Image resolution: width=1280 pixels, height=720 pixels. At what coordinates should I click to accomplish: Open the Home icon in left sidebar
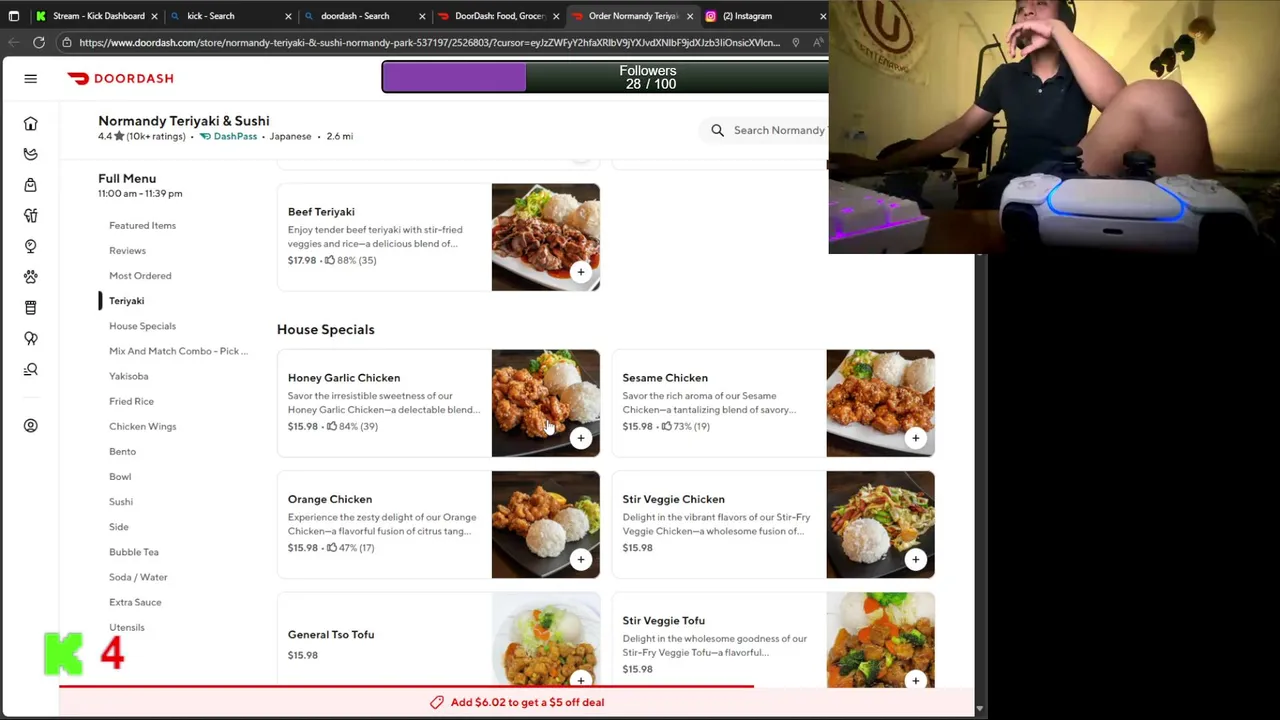[x=30, y=123]
